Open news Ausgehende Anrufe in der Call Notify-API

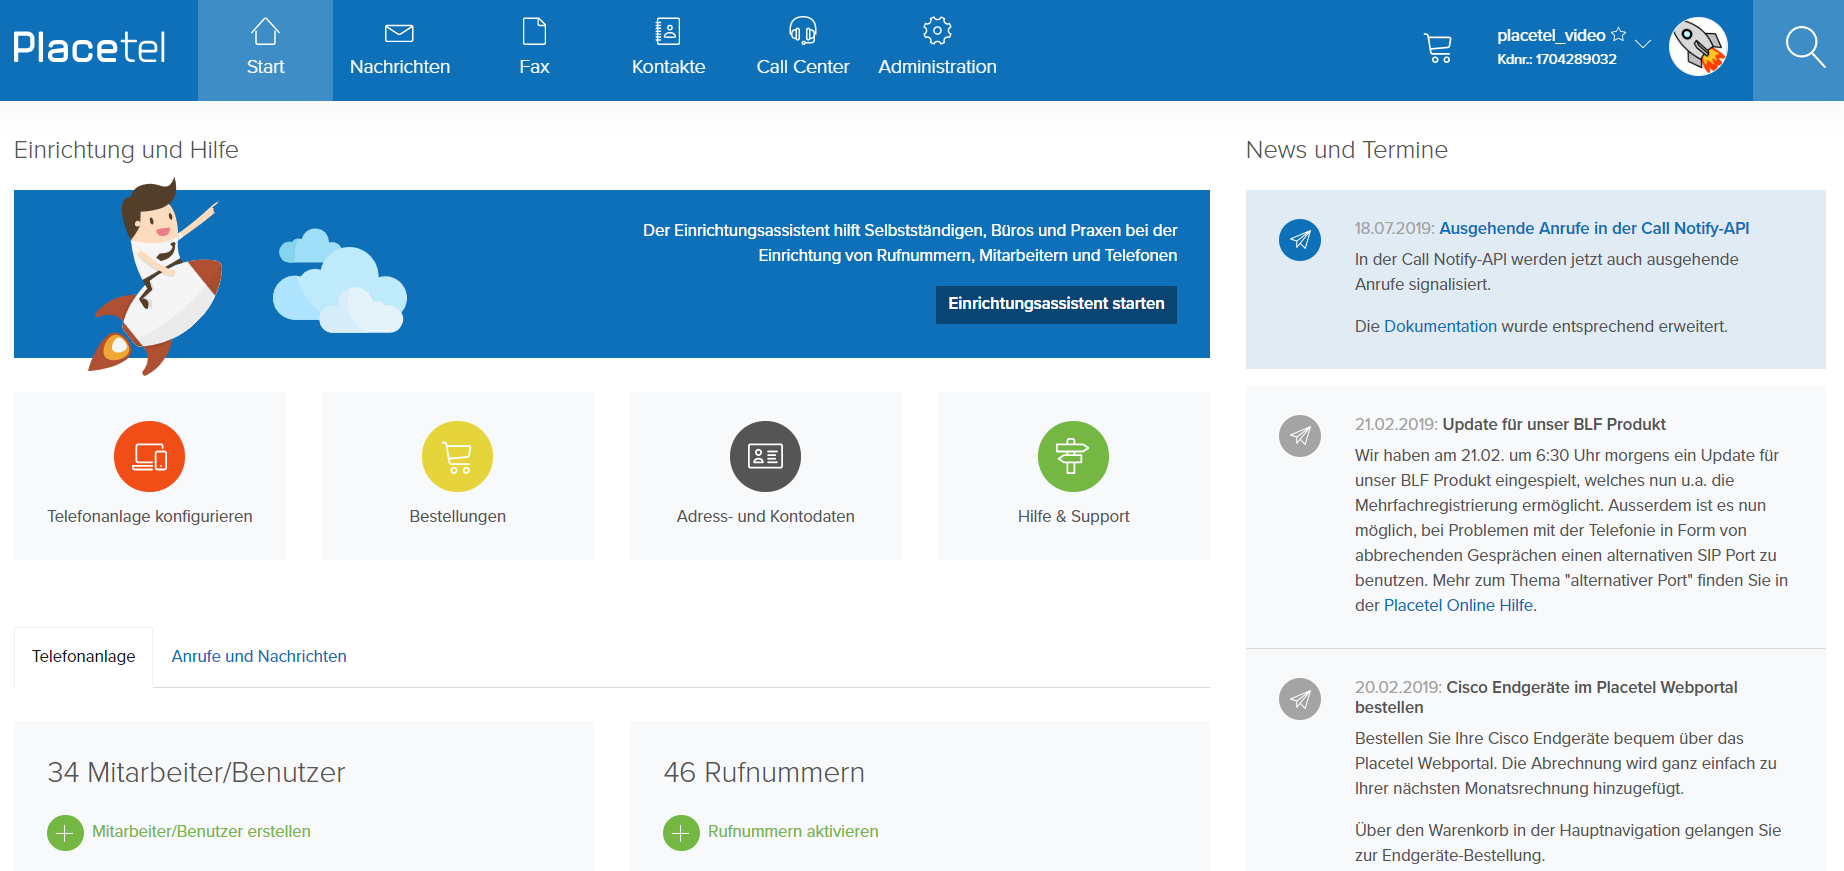(x=1594, y=228)
